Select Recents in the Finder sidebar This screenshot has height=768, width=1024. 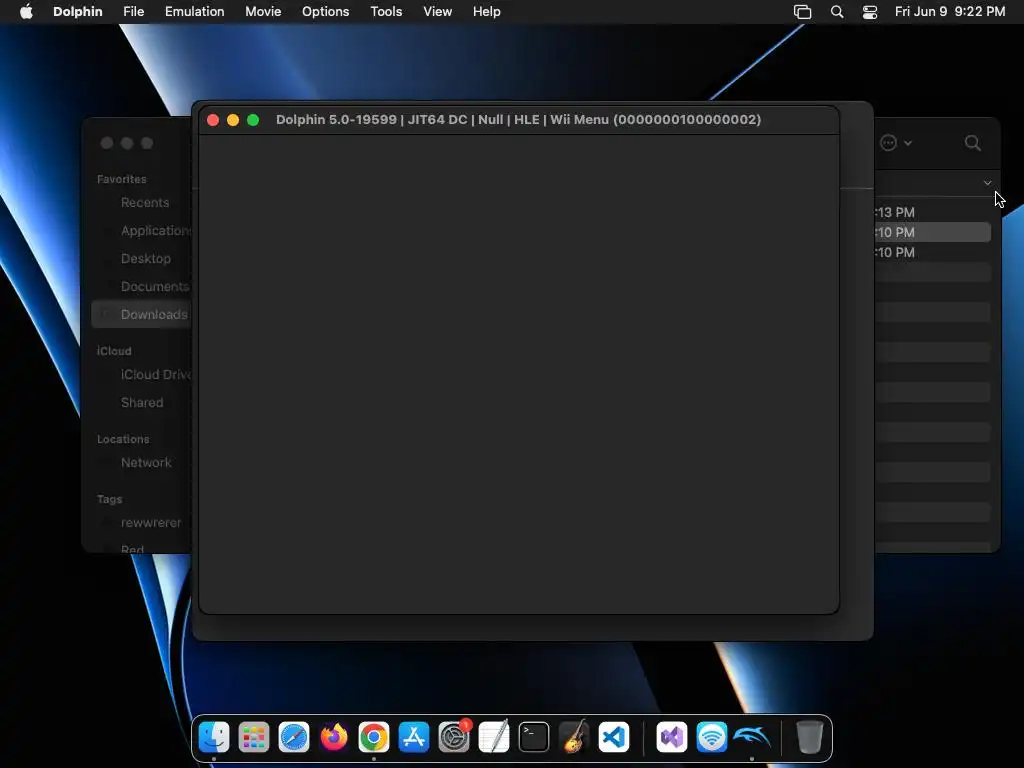point(145,202)
